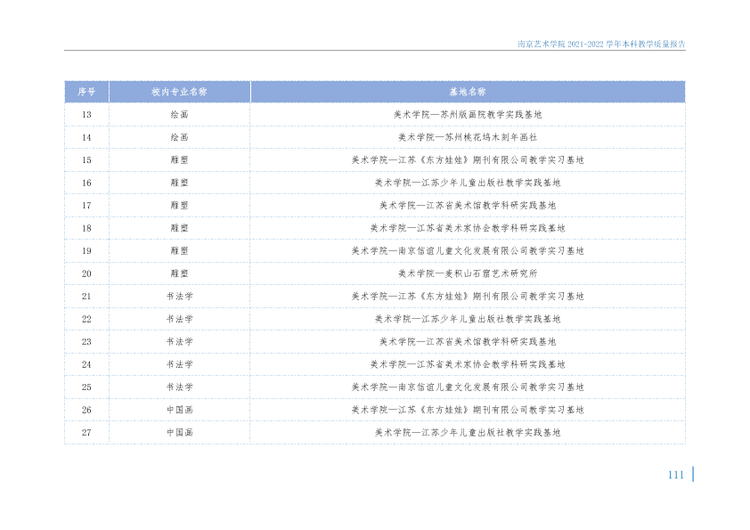Select the document title header text
This screenshot has height=530, width=750.
[x=601, y=44]
